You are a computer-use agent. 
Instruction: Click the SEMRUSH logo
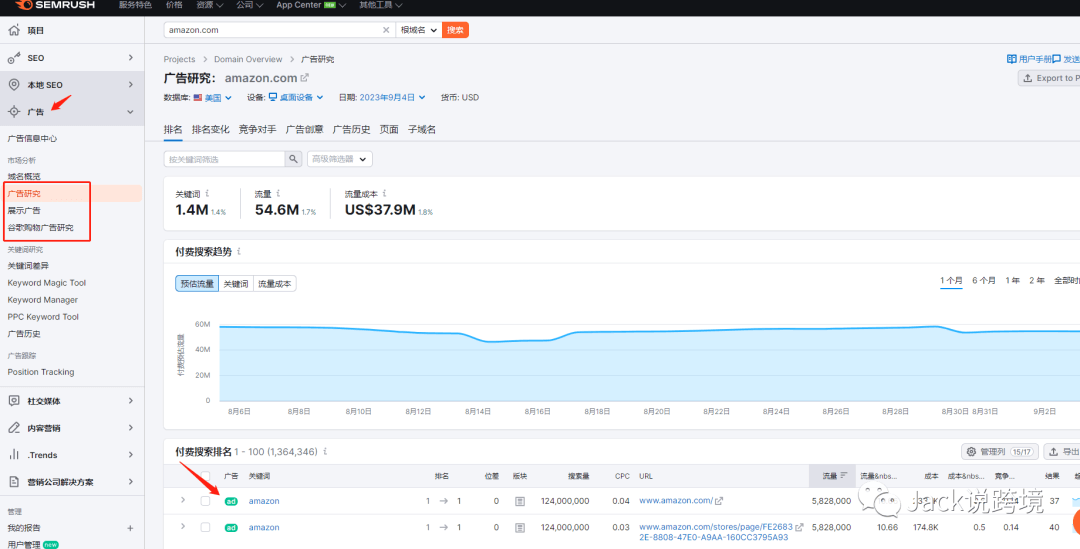[55, 6]
